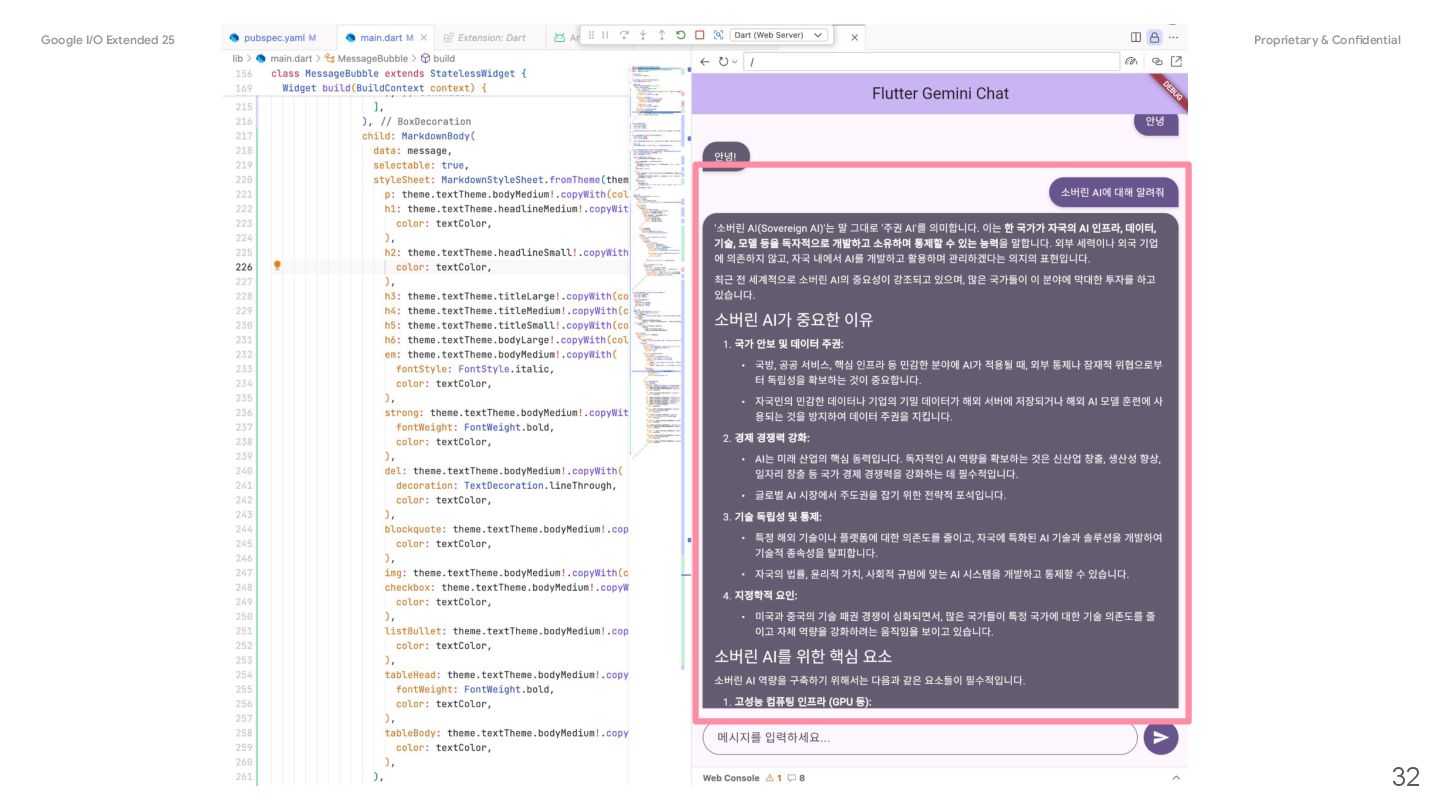Click the lib breadcrumb segment
Image resolution: width=1440 pixels, height=810 pixels.
(x=238, y=58)
